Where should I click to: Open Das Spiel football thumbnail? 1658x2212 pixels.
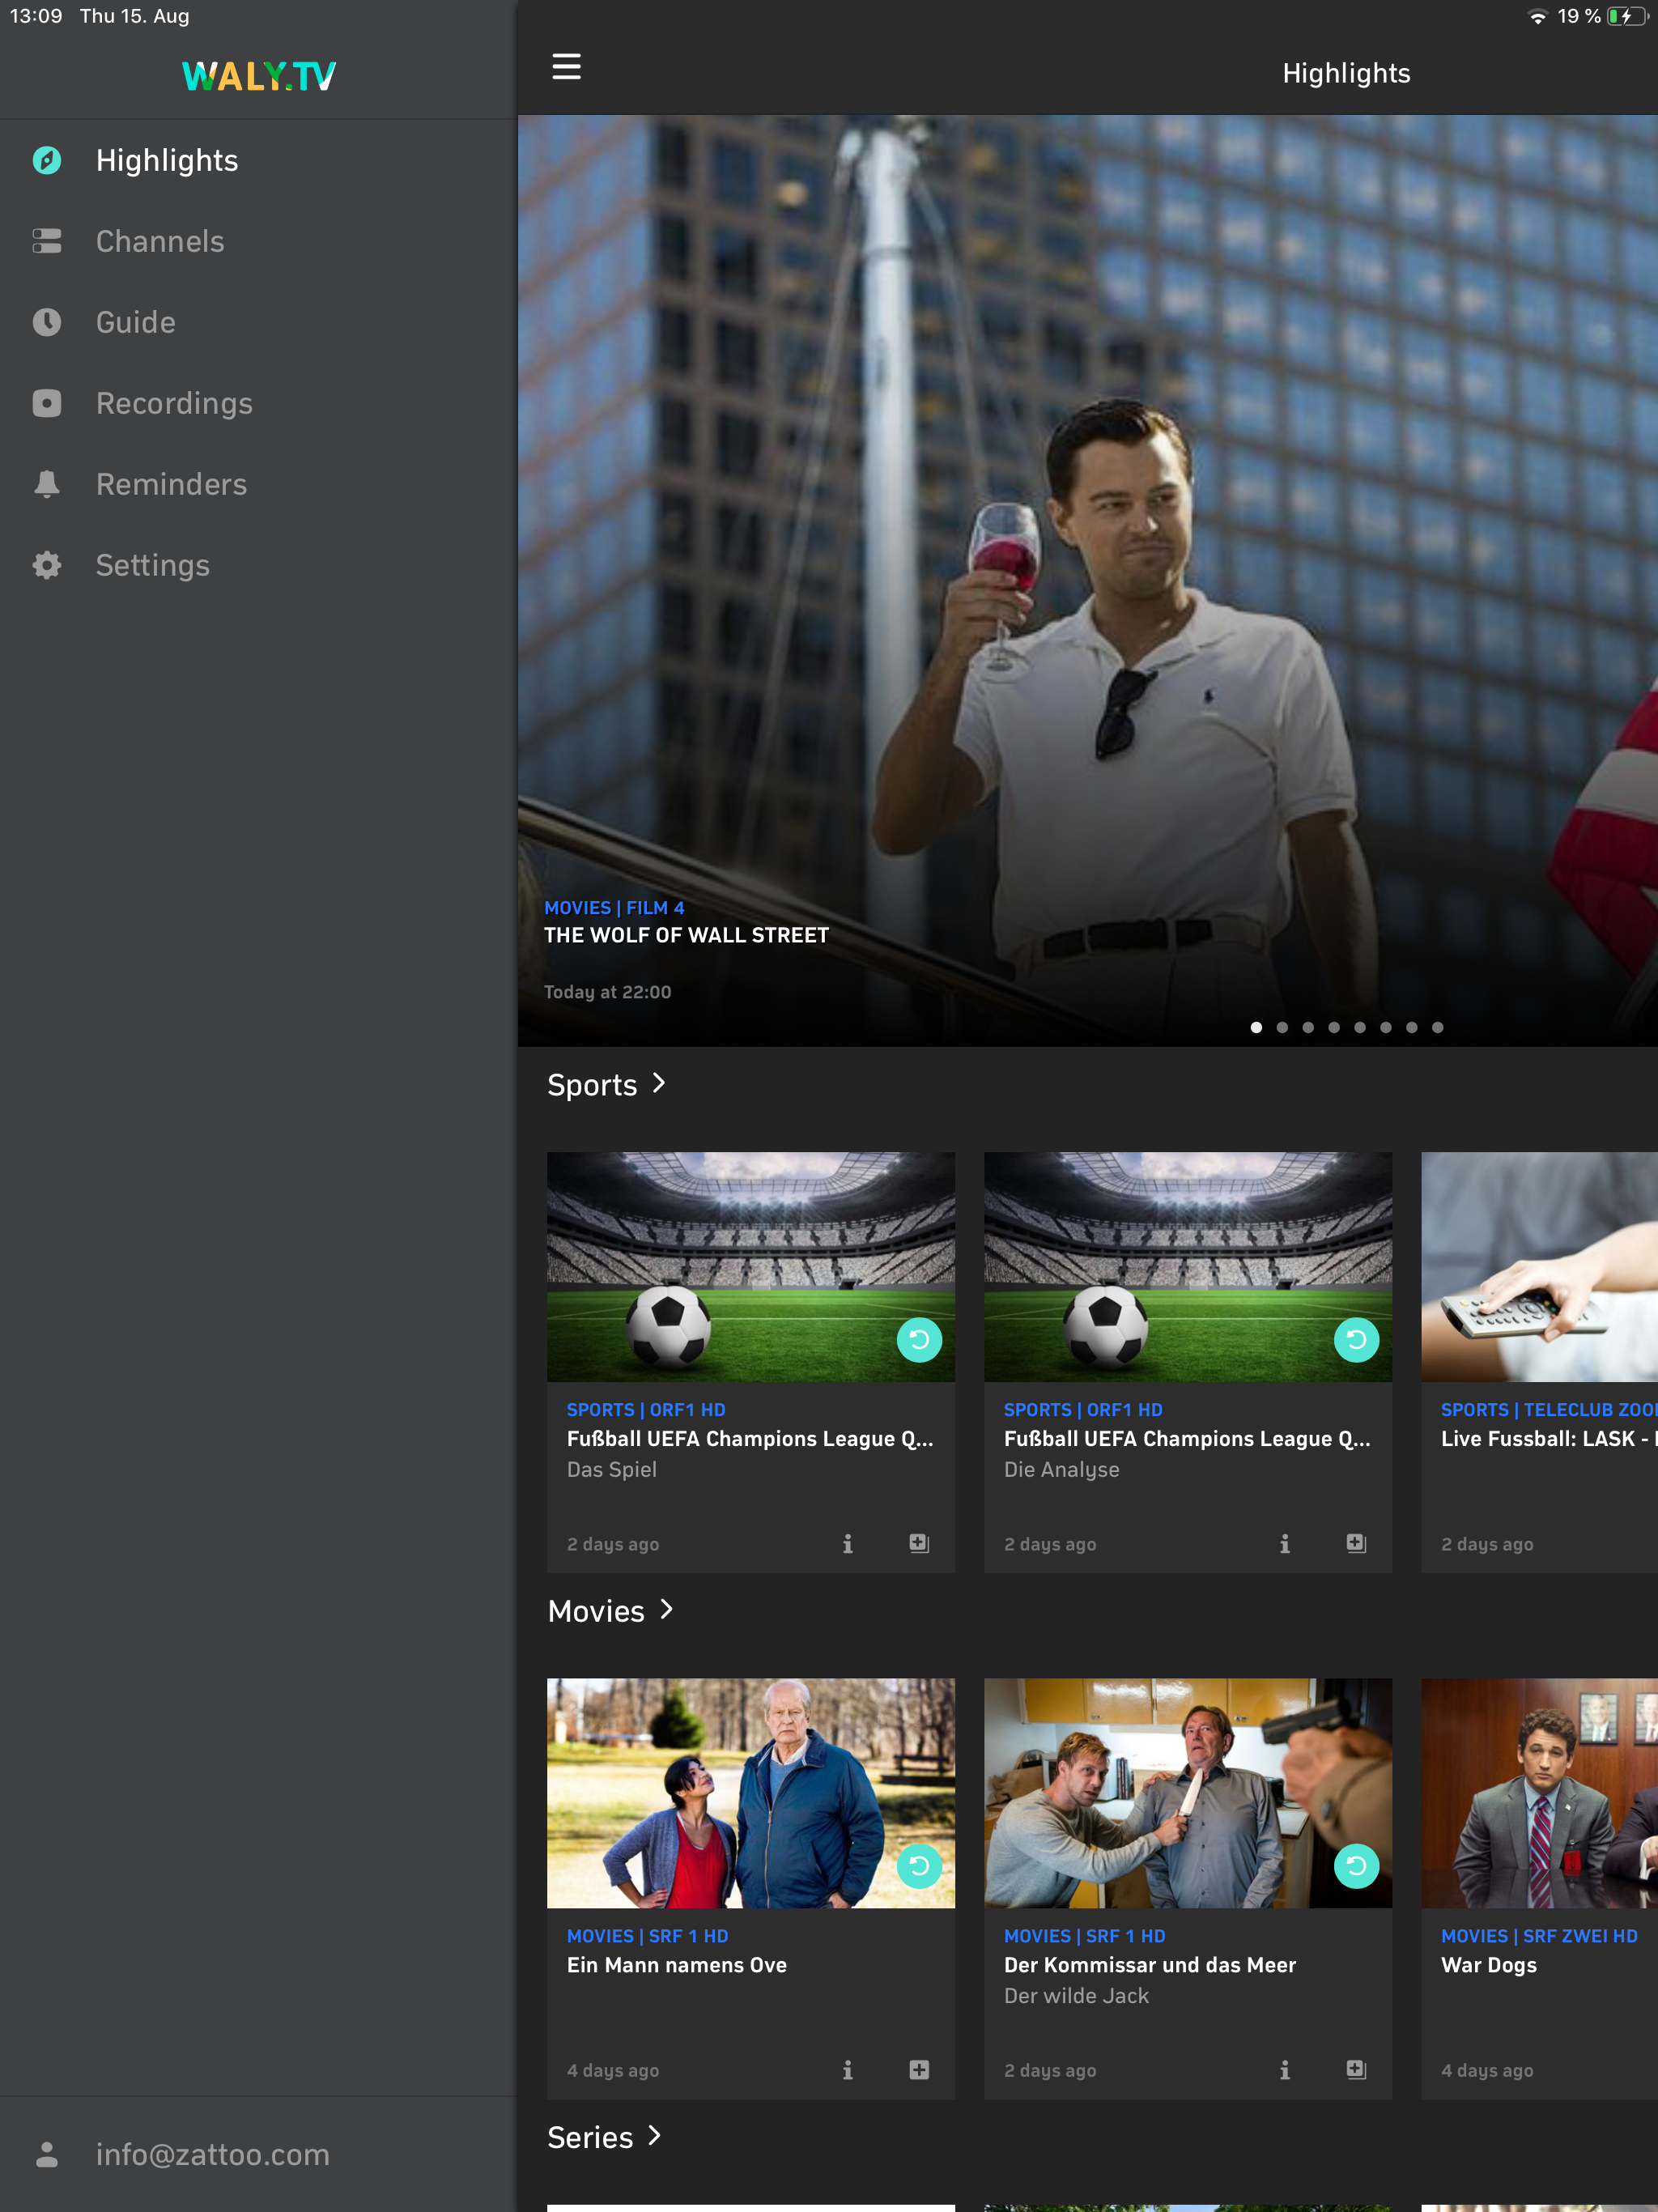click(x=750, y=1267)
